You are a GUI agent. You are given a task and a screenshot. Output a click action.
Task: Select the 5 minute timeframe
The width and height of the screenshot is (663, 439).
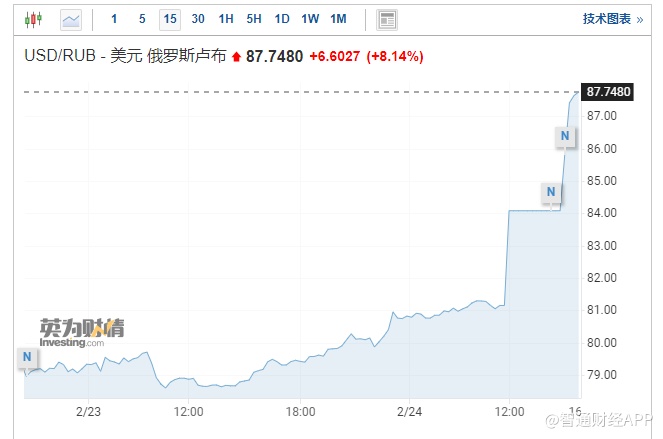(142, 19)
